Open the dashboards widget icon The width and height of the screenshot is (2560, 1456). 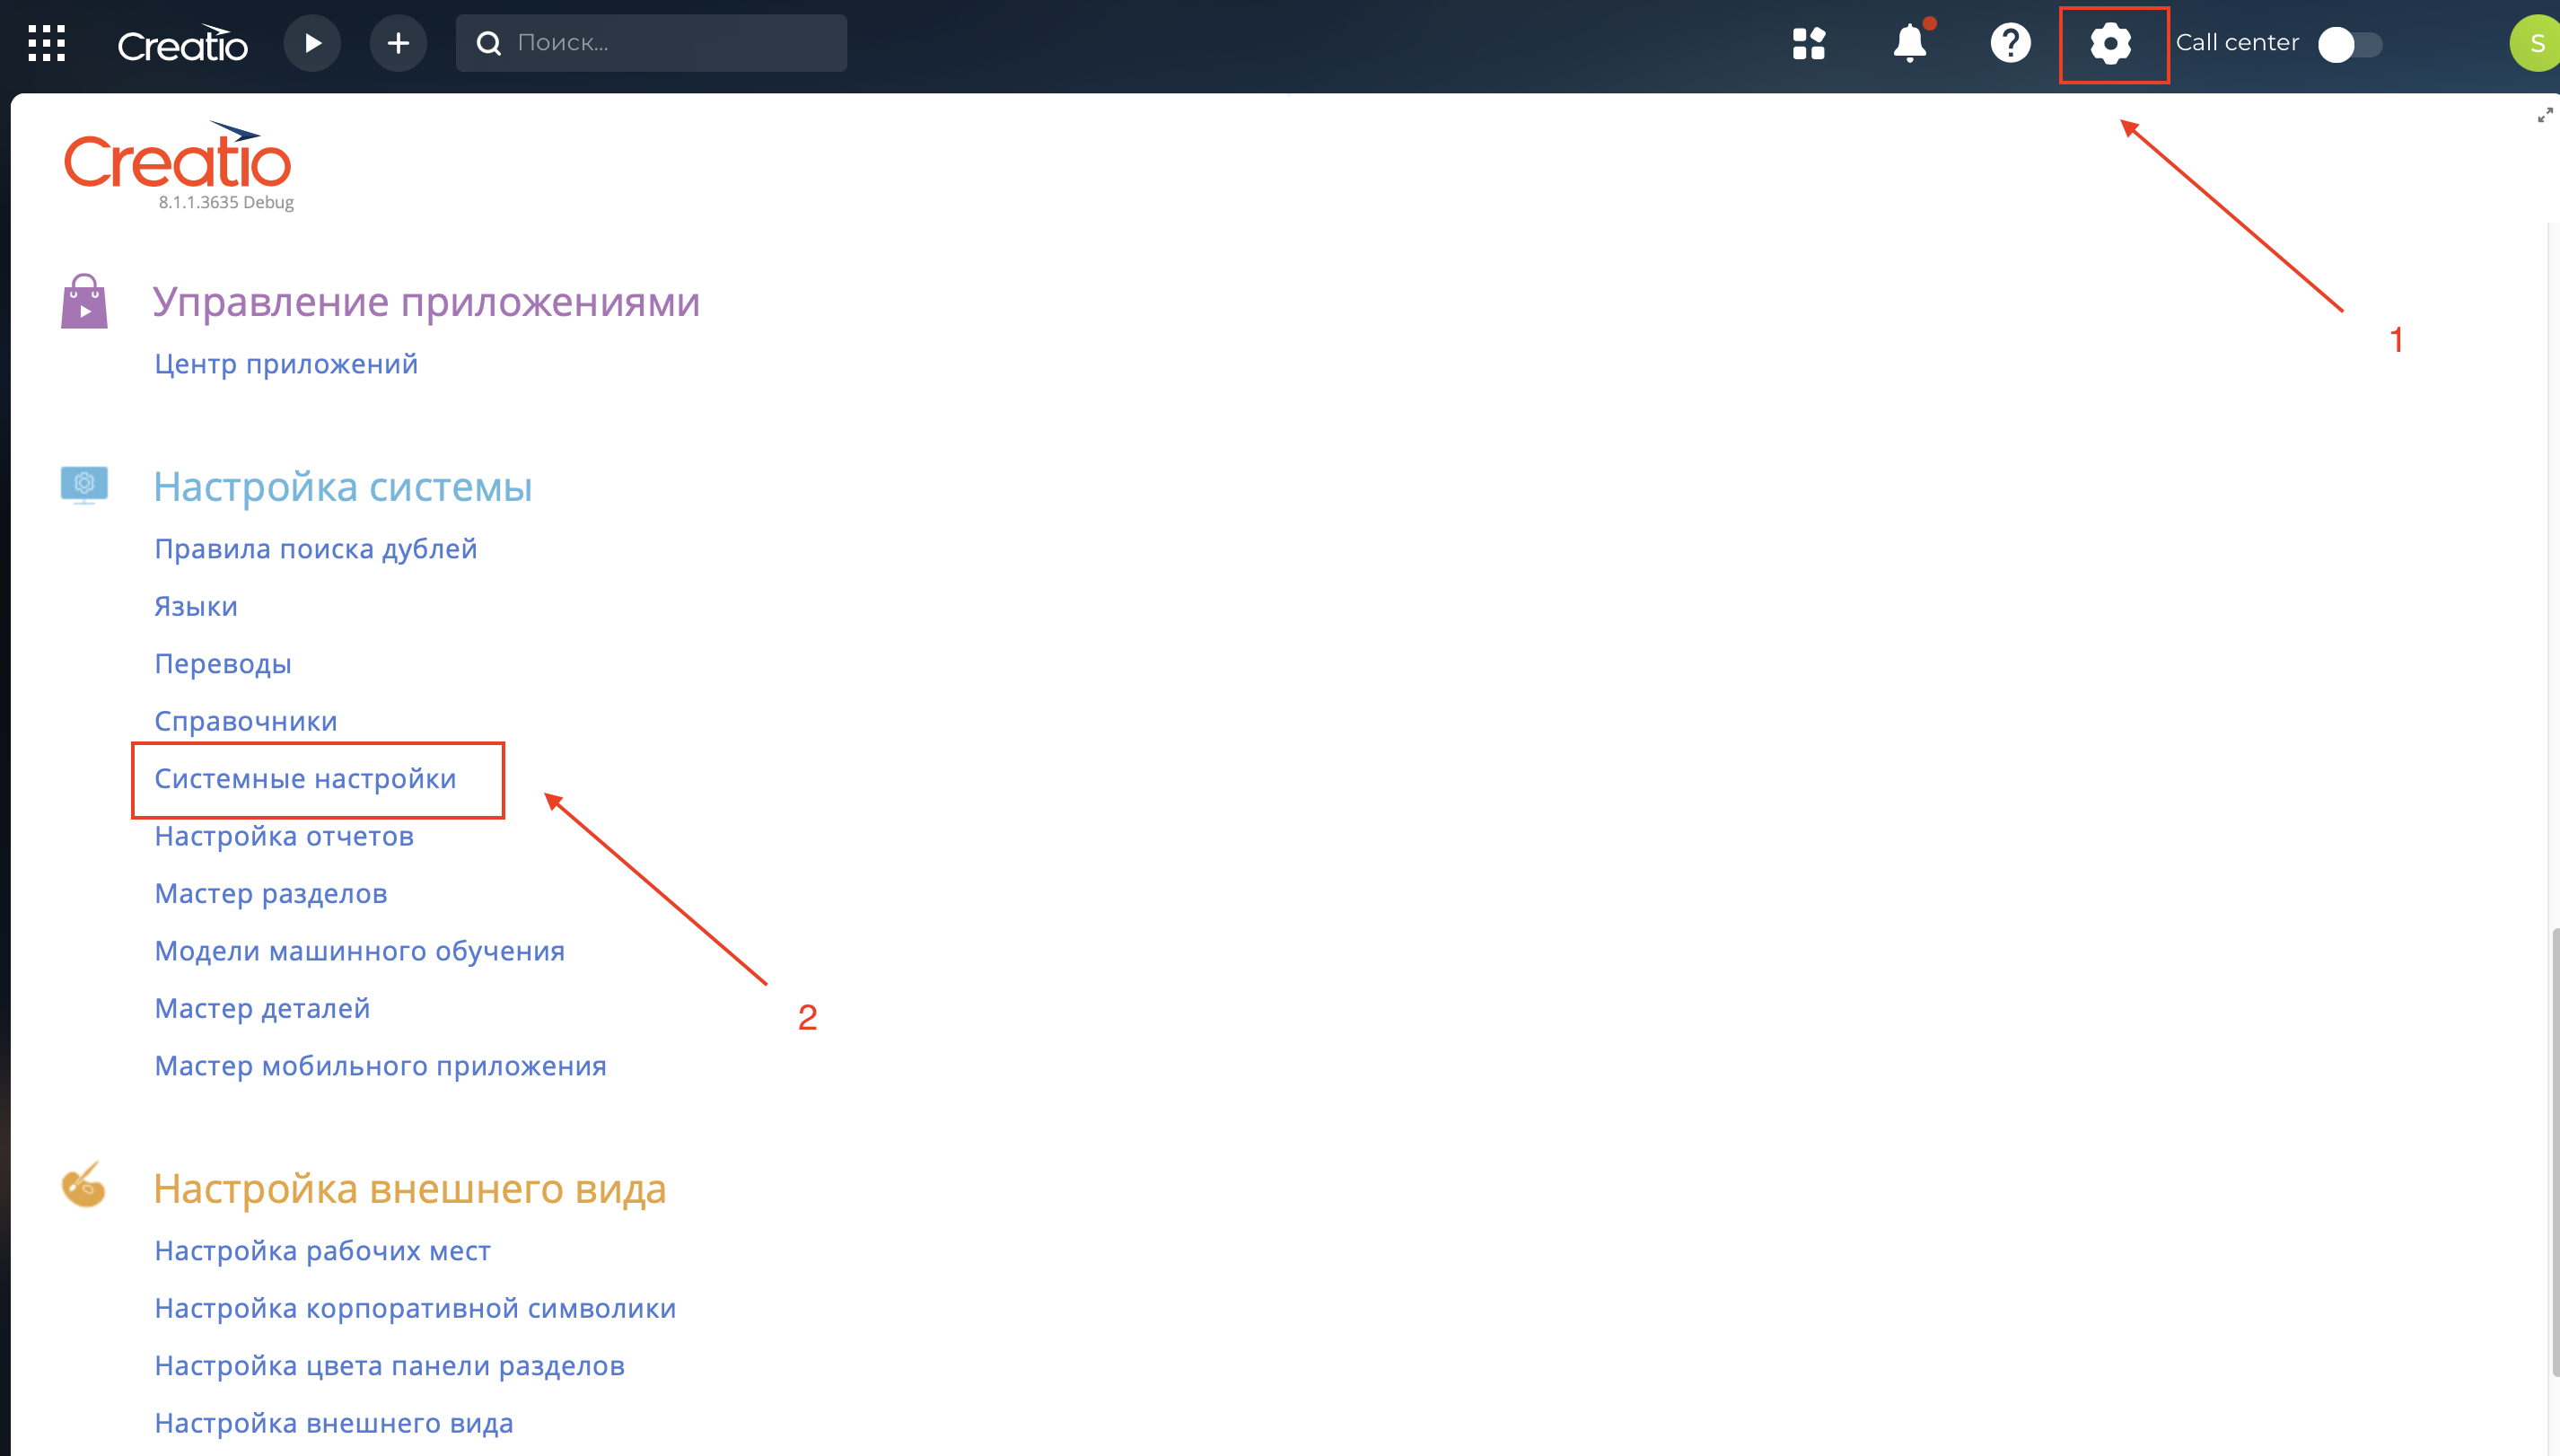(1809, 43)
